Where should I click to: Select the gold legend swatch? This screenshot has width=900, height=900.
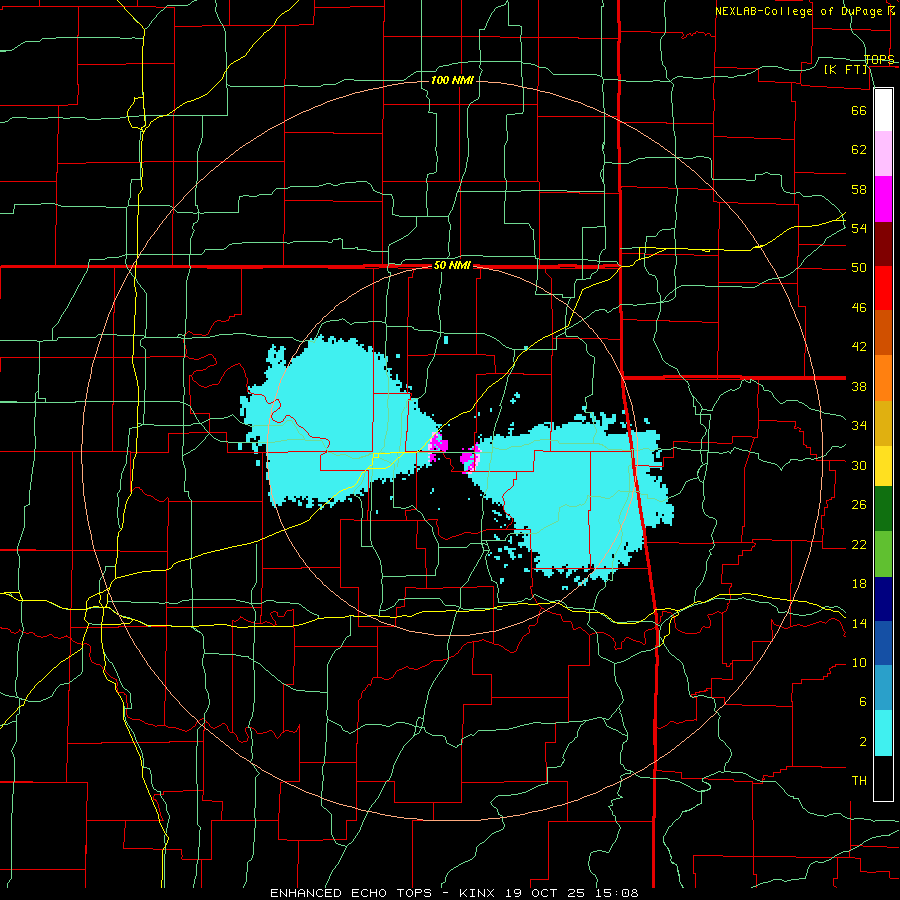point(883,423)
